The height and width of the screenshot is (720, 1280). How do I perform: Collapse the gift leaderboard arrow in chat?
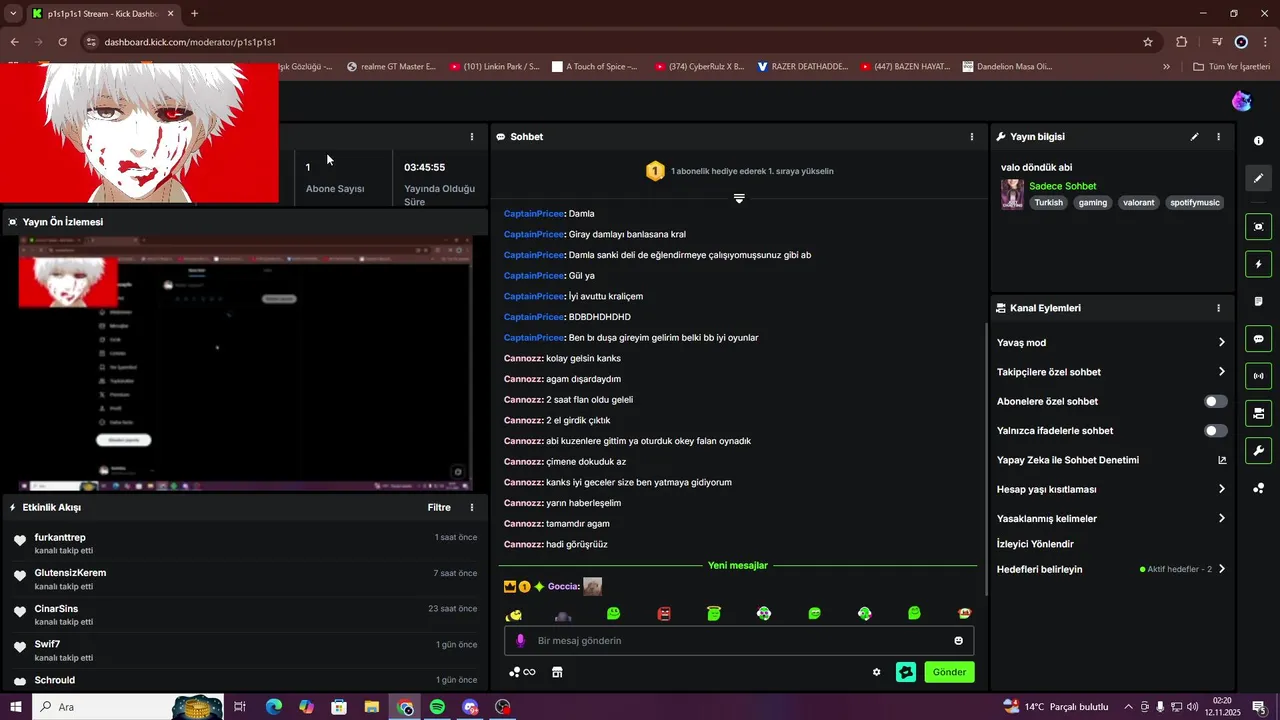739,198
